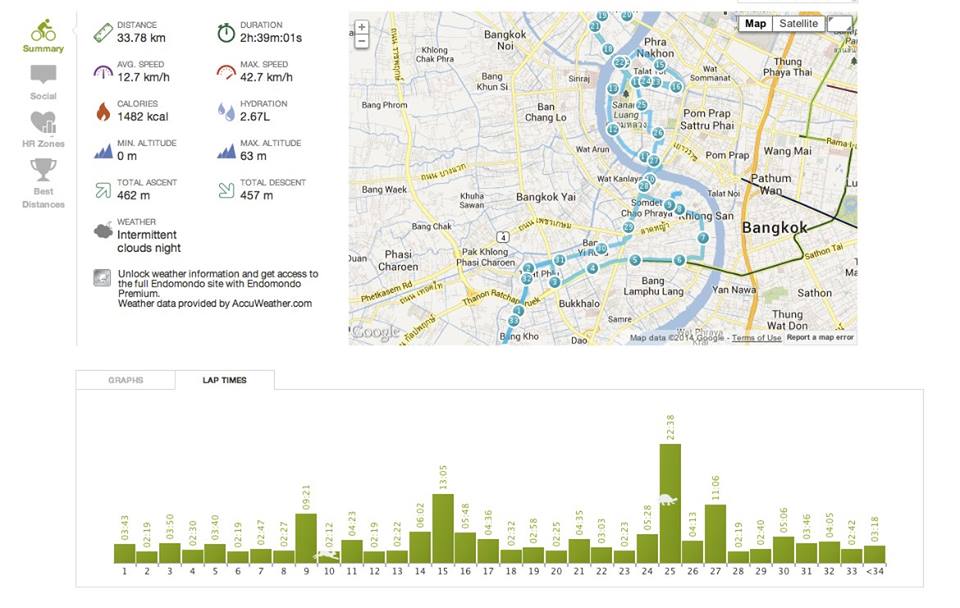
Task: Click the map zoom in plus button
Action: [x=362, y=28]
